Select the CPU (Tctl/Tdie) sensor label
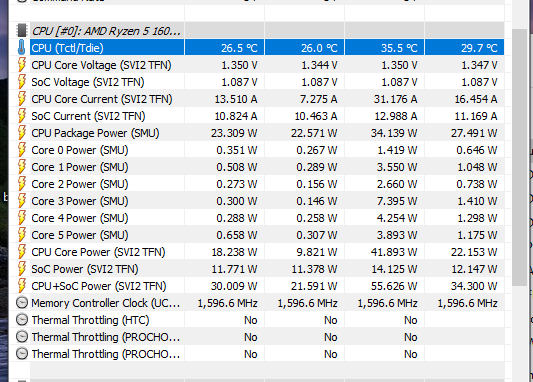Viewport: 533px width, 382px height. 67,48
